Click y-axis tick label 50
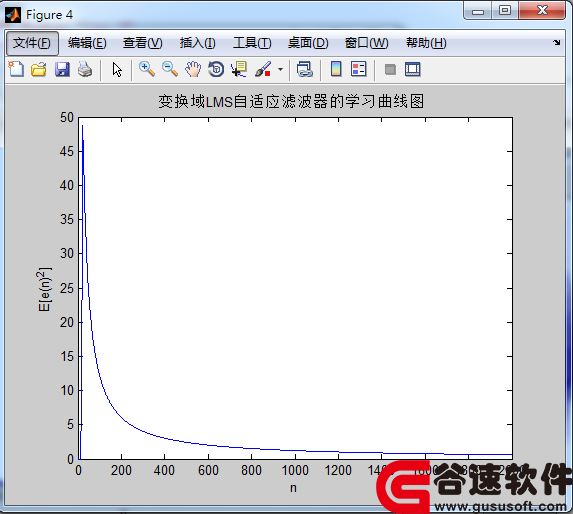 click(67, 118)
